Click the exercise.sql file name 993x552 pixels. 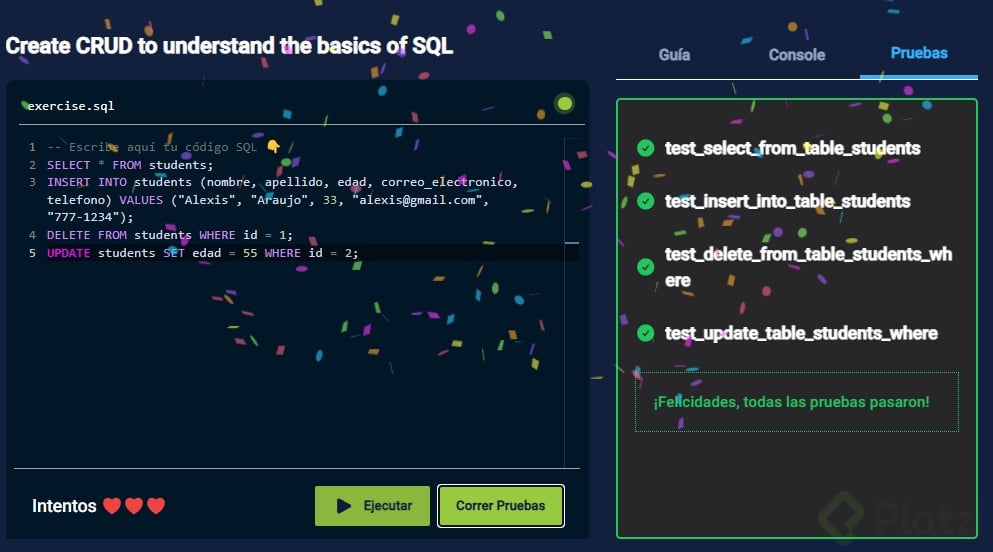(71, 106)
